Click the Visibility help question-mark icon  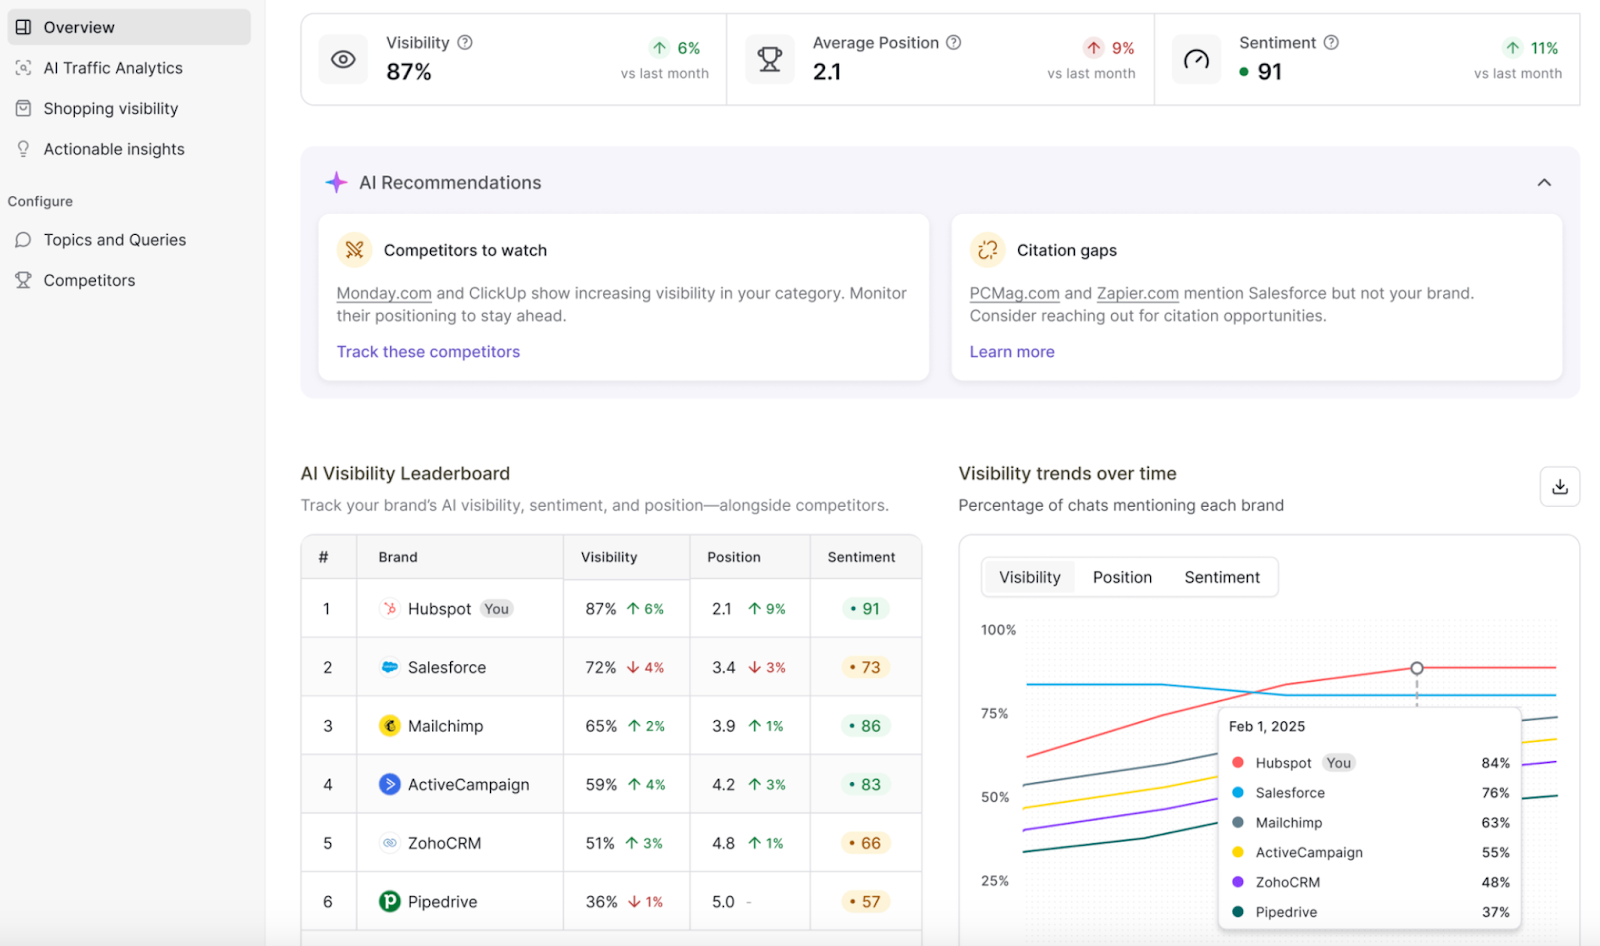[x=465, y=43]
